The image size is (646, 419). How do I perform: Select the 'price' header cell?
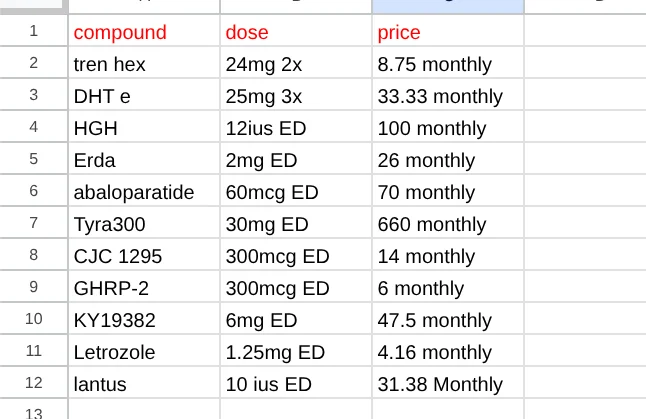pyautogui.click(x=448, y=30)
